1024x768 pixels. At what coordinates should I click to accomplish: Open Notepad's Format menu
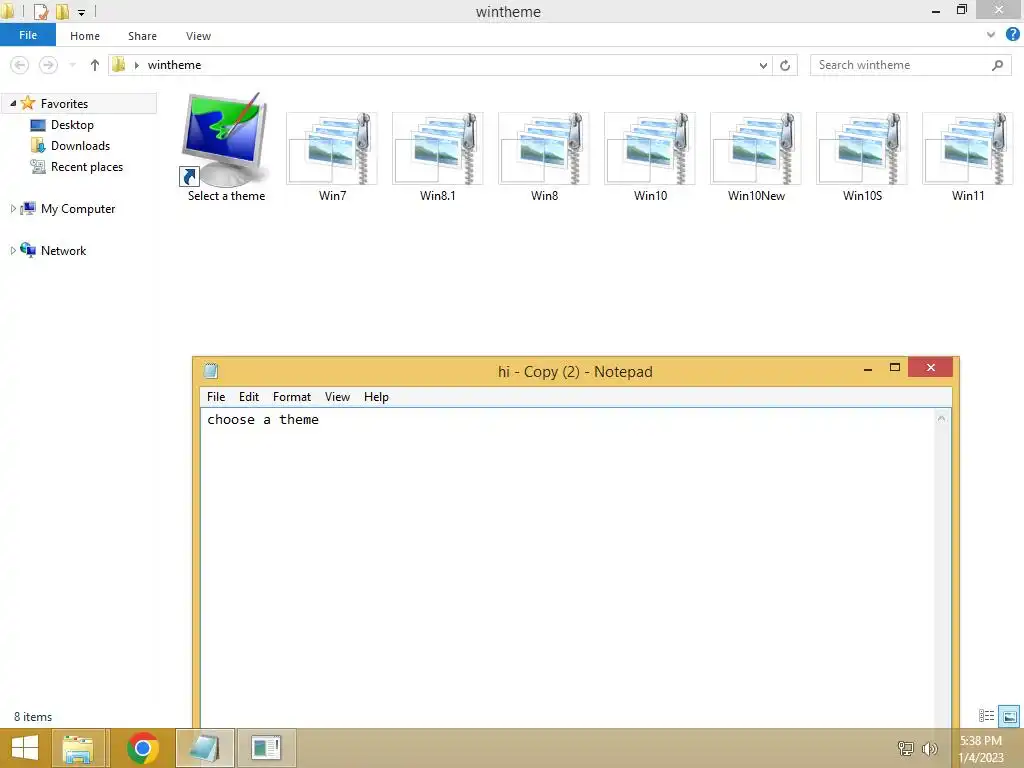click(x=292, y=396)
